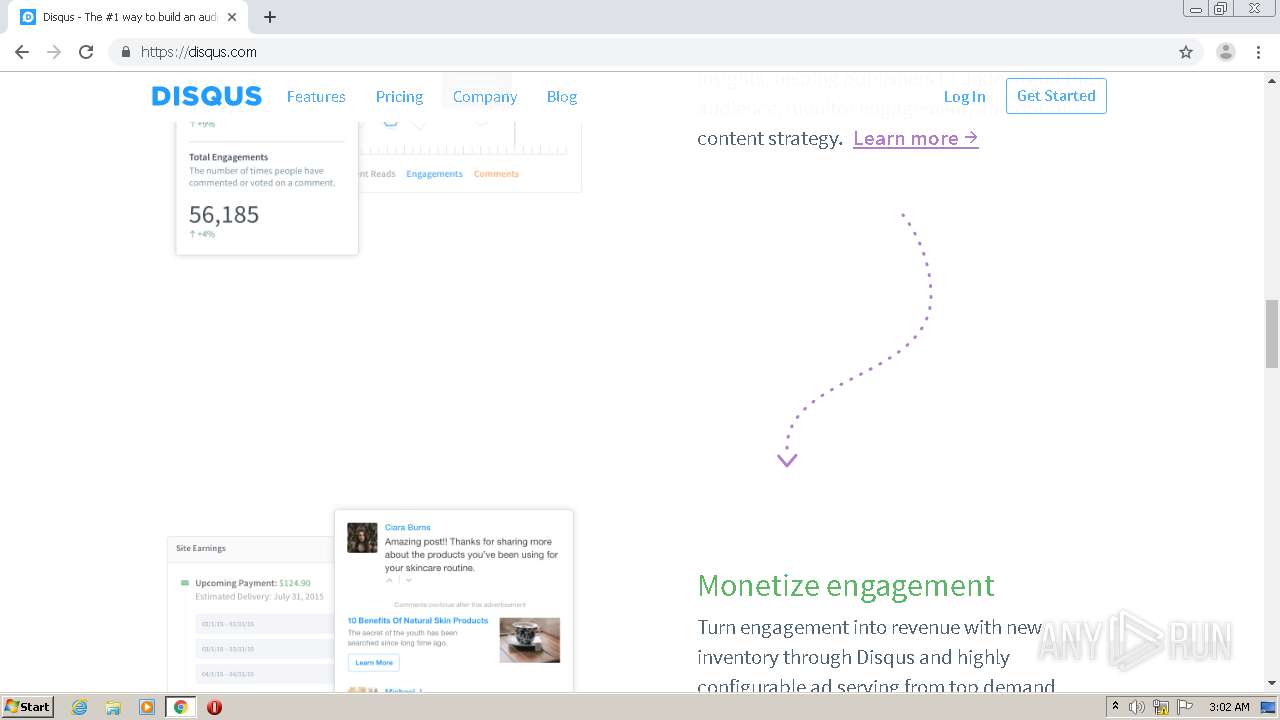This screenshot has height=720, width=1280.
Task: Click the coffee cup ad thumbnail
Action: click(x=530, y=640)
